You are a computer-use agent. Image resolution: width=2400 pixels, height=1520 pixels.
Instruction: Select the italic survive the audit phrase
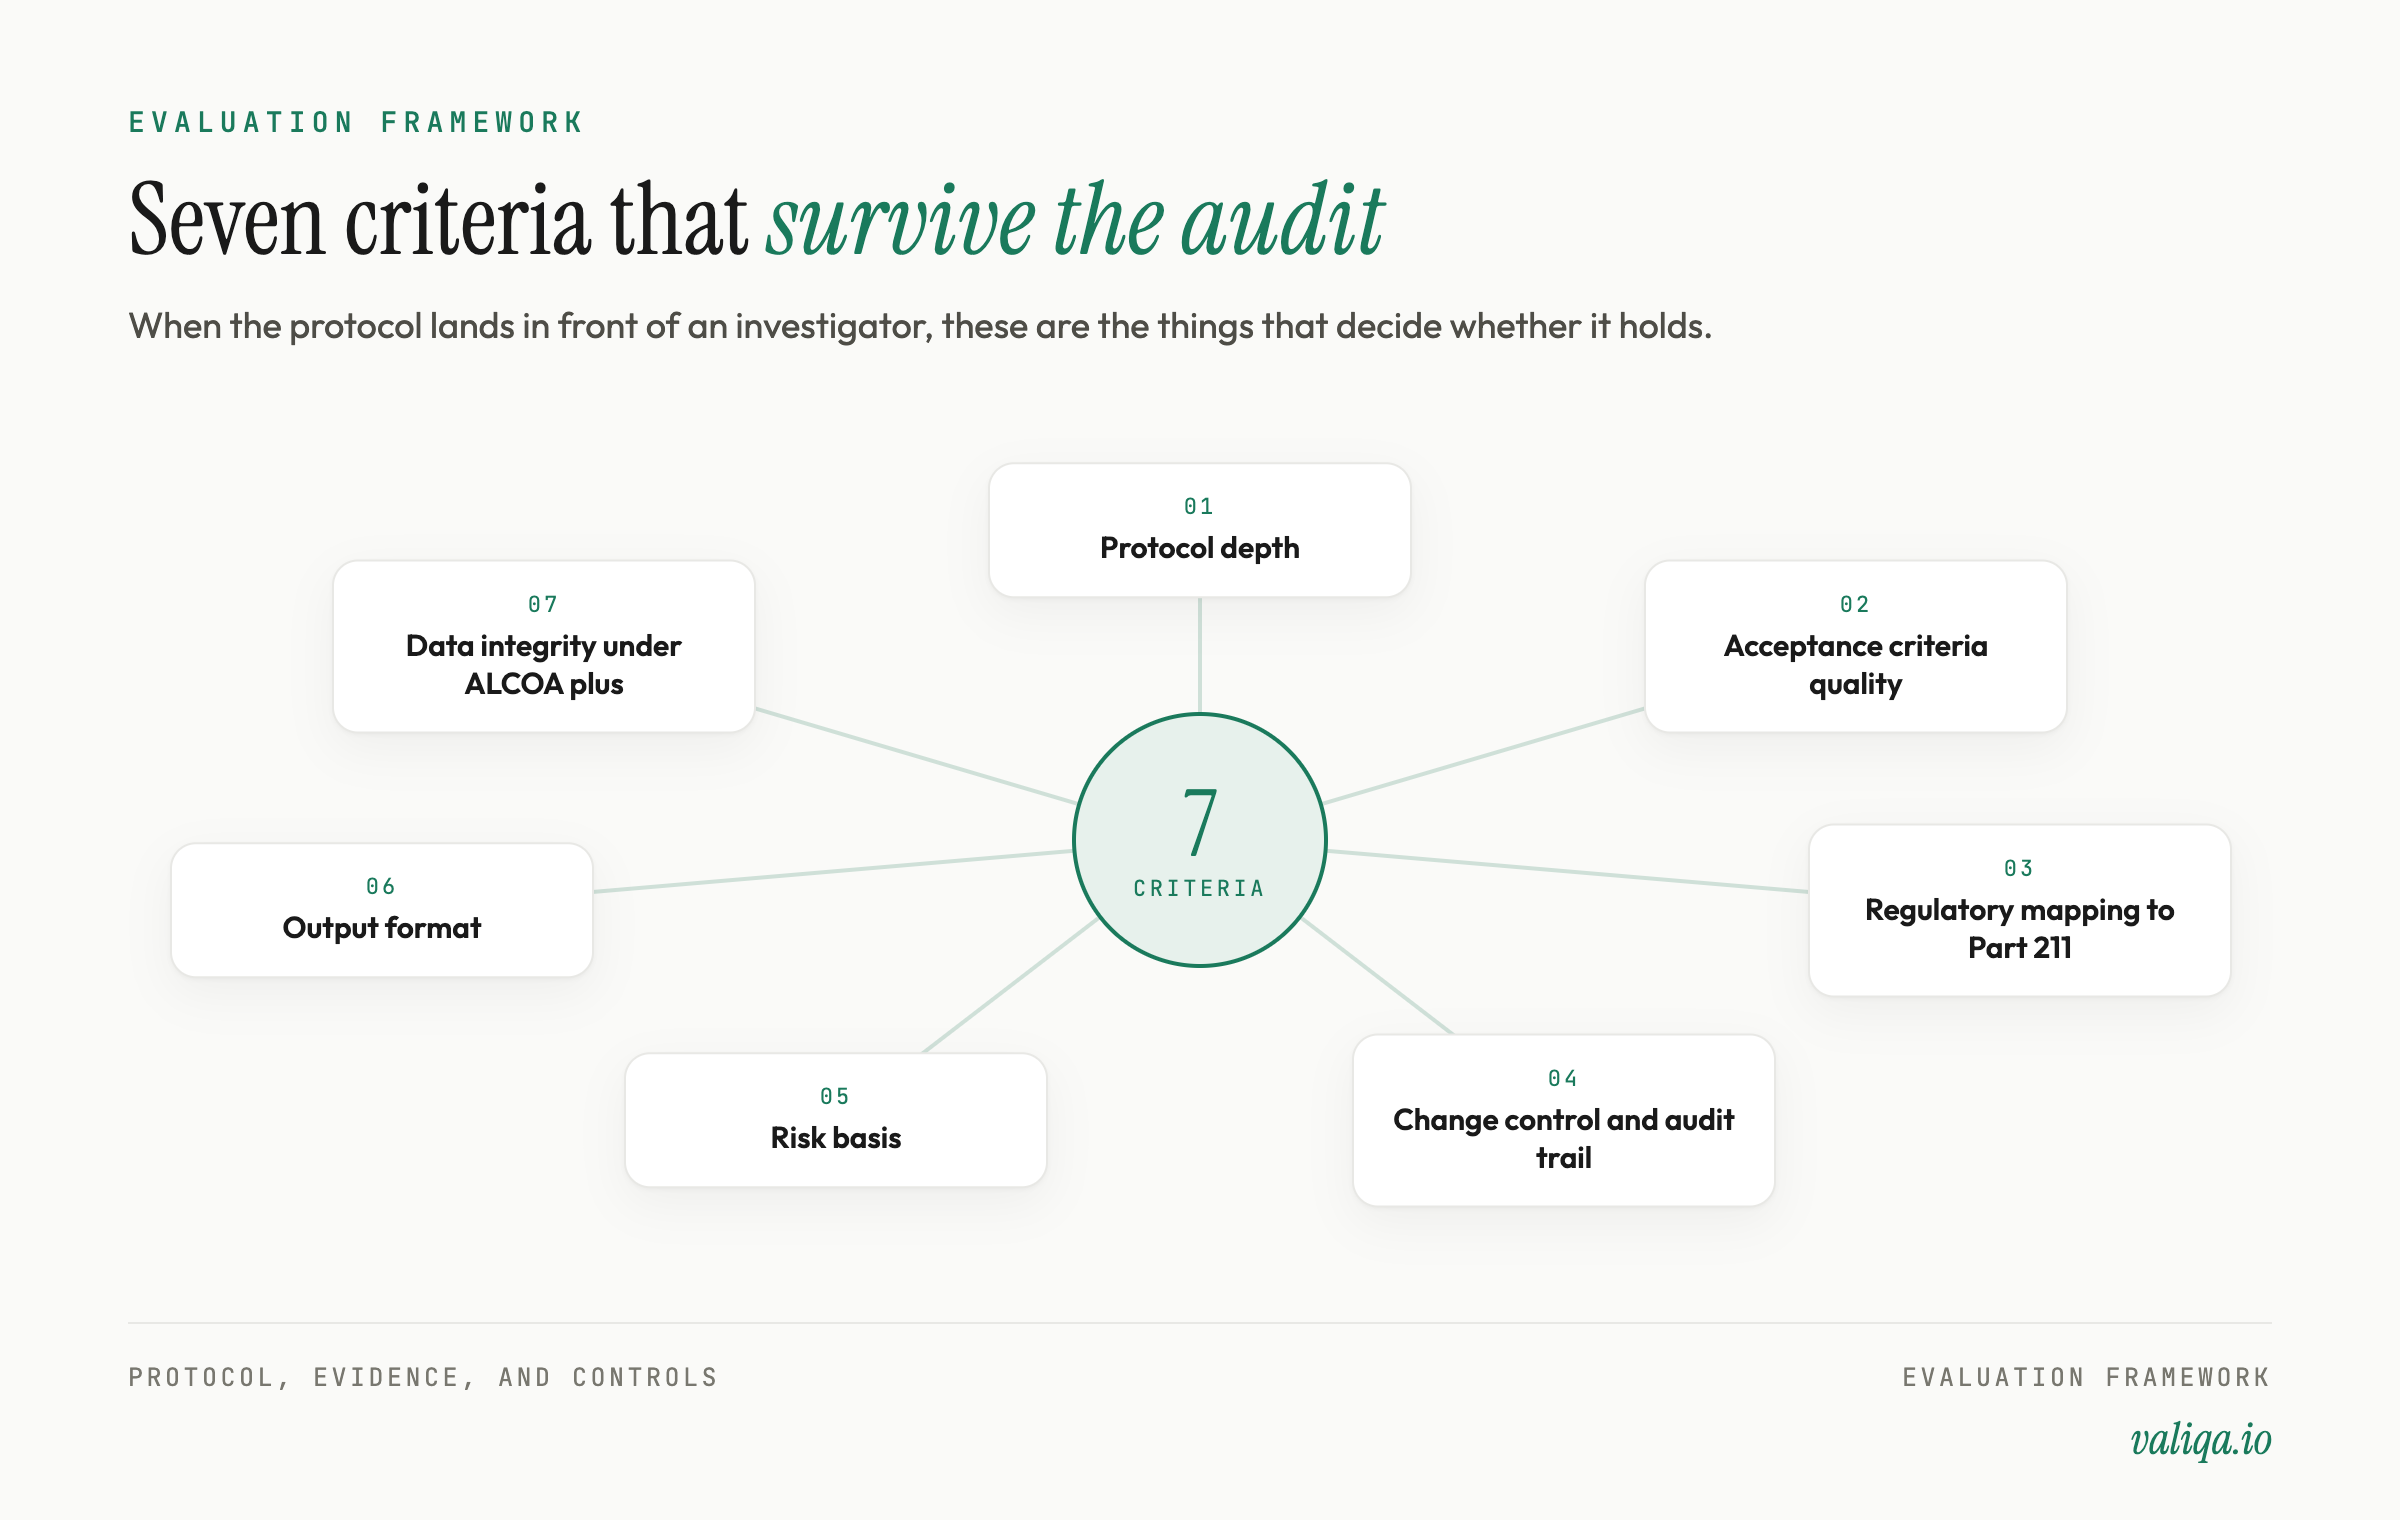(1075, 220)
